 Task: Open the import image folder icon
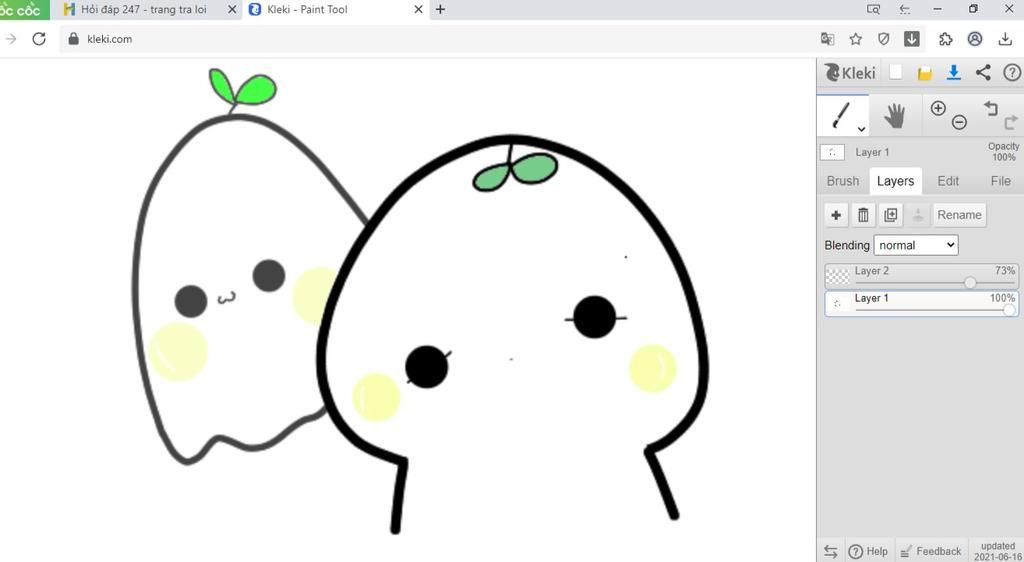pos(925,72)
